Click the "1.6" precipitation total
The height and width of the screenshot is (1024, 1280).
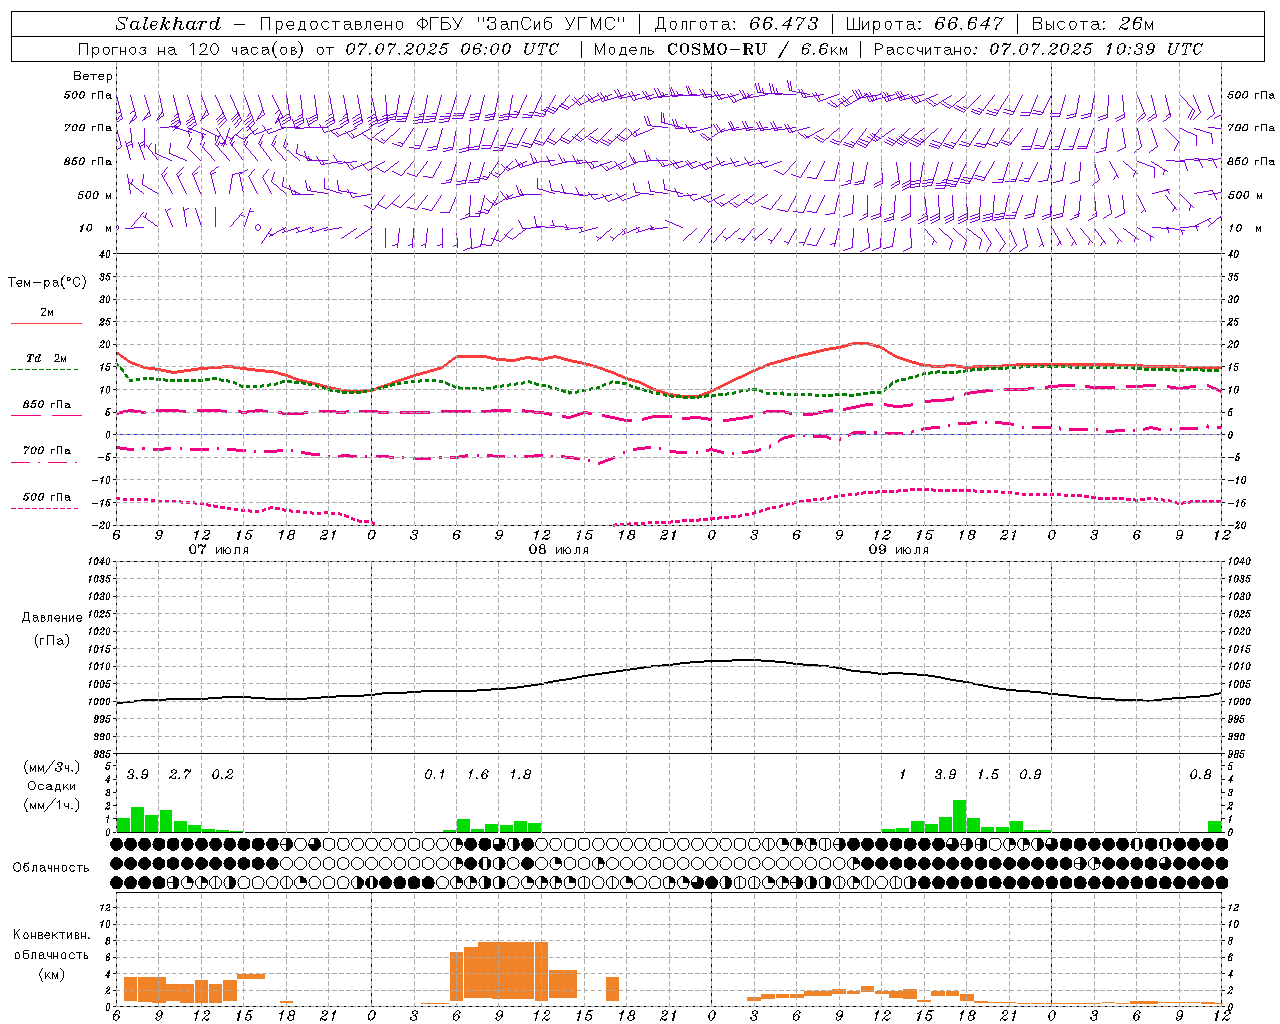coord(478,775)
